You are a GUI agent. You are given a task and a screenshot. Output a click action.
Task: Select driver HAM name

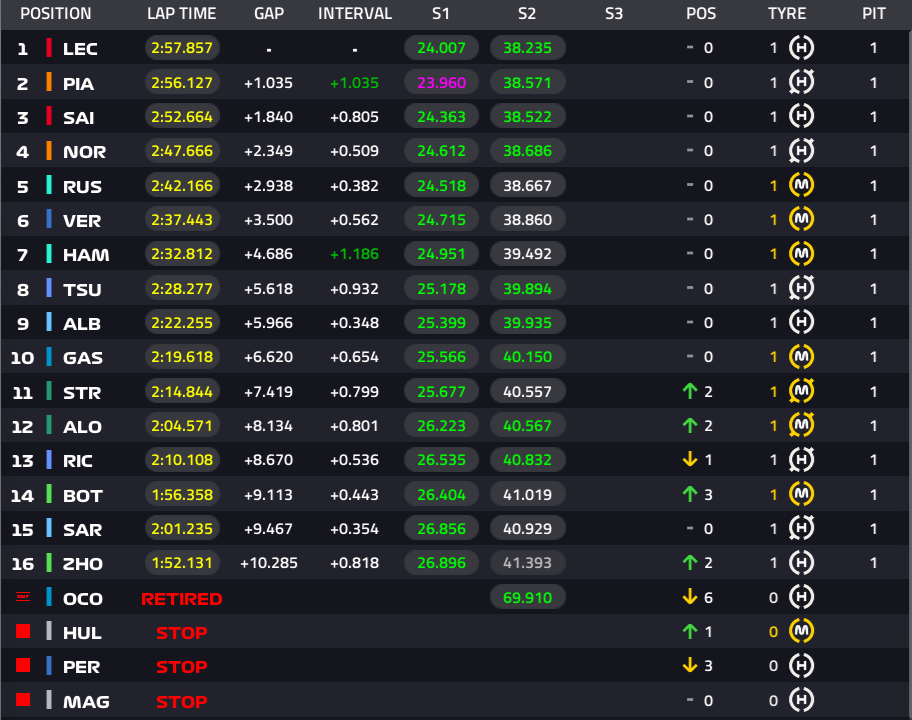click(x=86, y=255)
